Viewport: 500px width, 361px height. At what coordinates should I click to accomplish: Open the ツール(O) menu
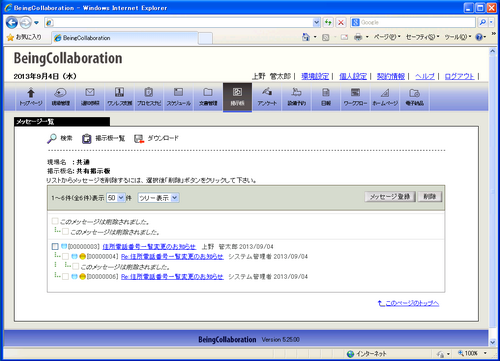(x=458, y=37)
